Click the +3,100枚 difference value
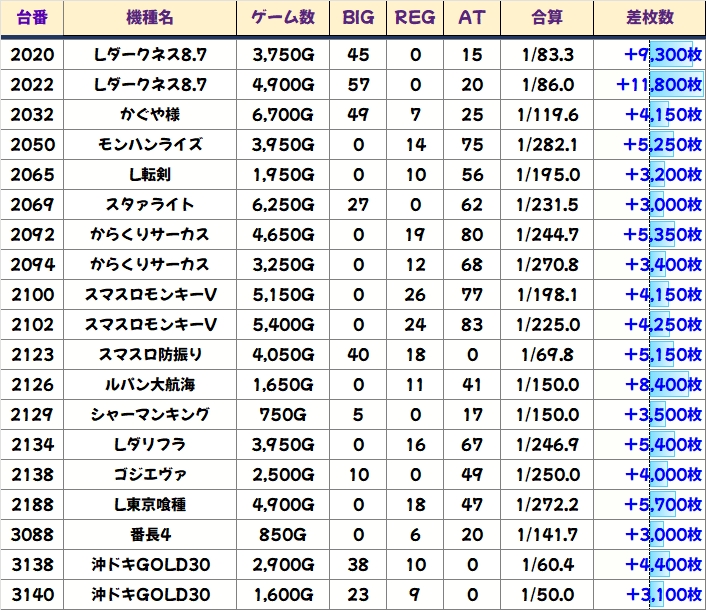Screen dimensions: 706x610 coord(664,595)
